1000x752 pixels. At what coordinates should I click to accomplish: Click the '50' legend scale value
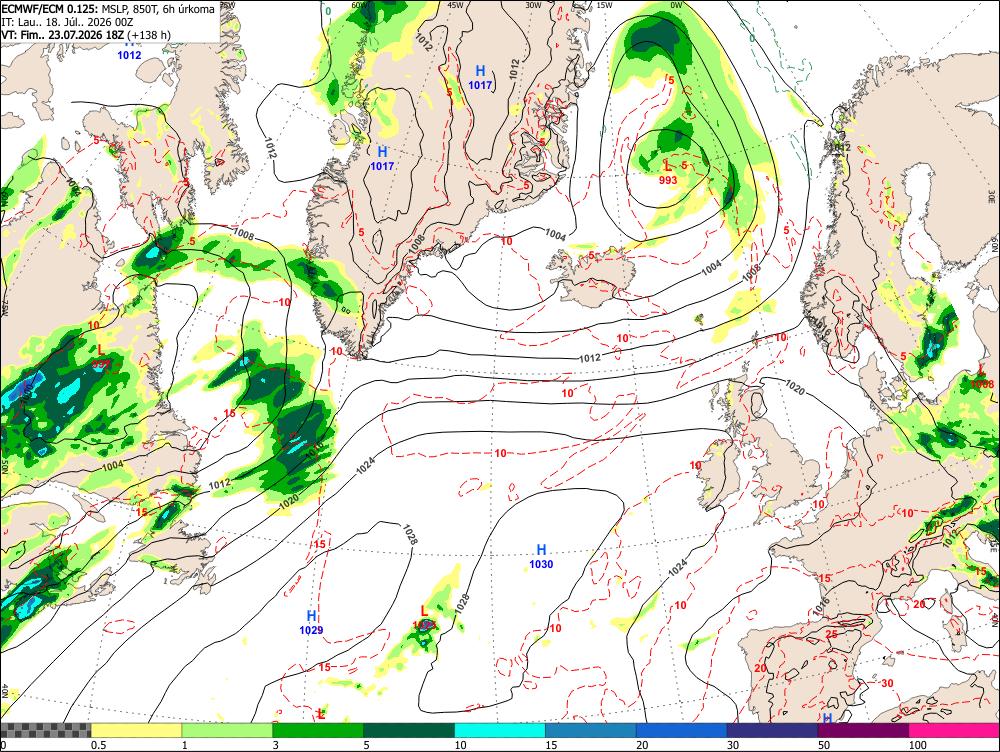tap(824, 745)
